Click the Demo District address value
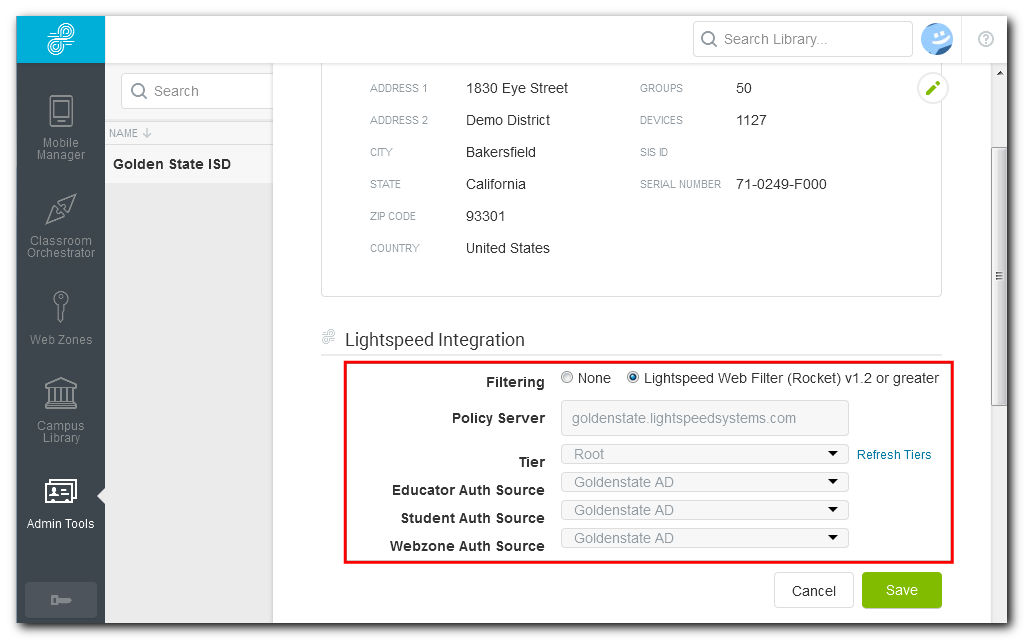 [508, 120]
